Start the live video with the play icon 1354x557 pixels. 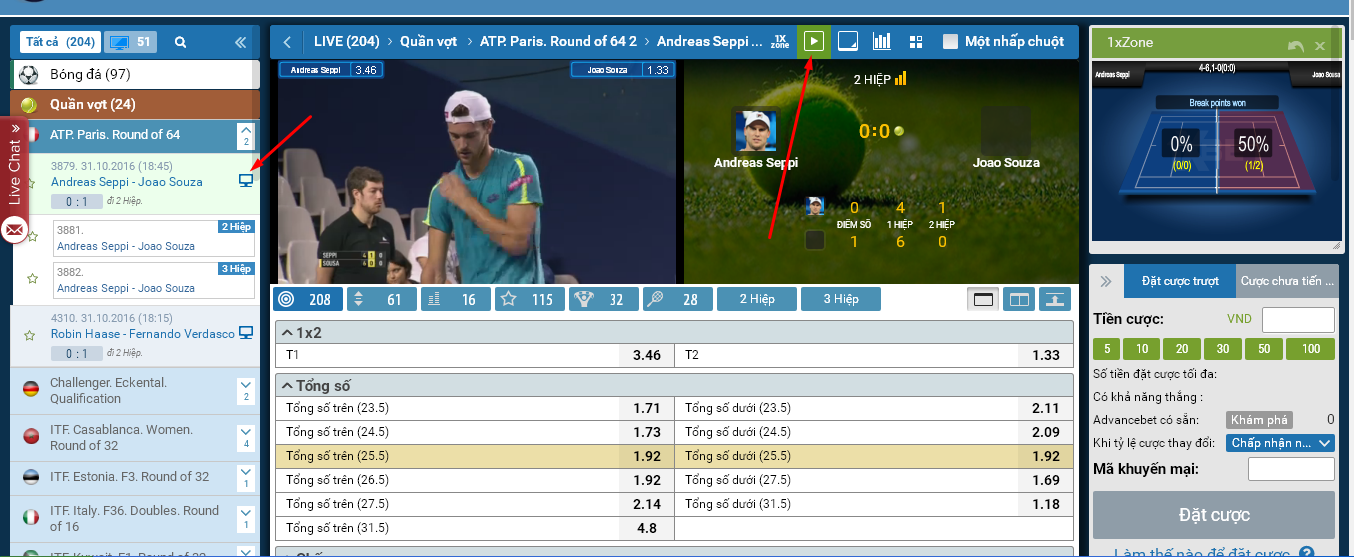click(x=814, y=42)
